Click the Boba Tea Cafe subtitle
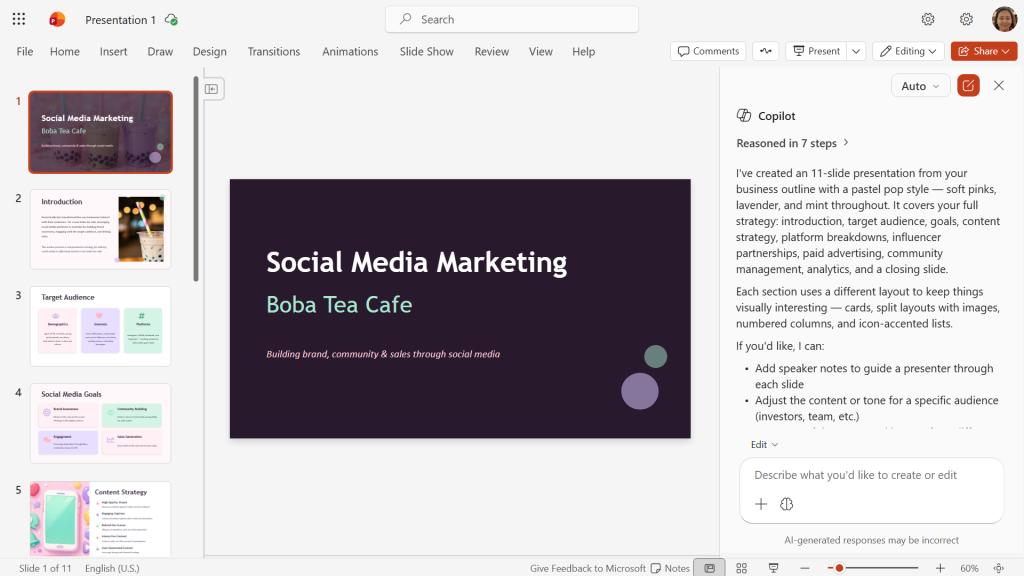Viewport: 1024px width, 576px height. pyautogui.click(x=339, y=305)
